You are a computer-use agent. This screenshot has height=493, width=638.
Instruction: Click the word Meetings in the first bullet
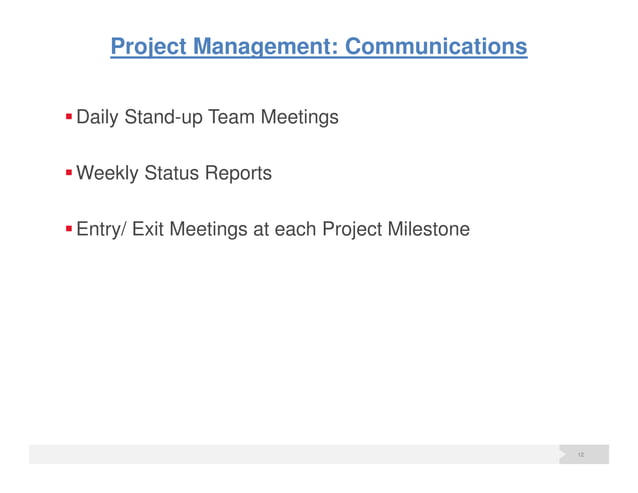300,118
